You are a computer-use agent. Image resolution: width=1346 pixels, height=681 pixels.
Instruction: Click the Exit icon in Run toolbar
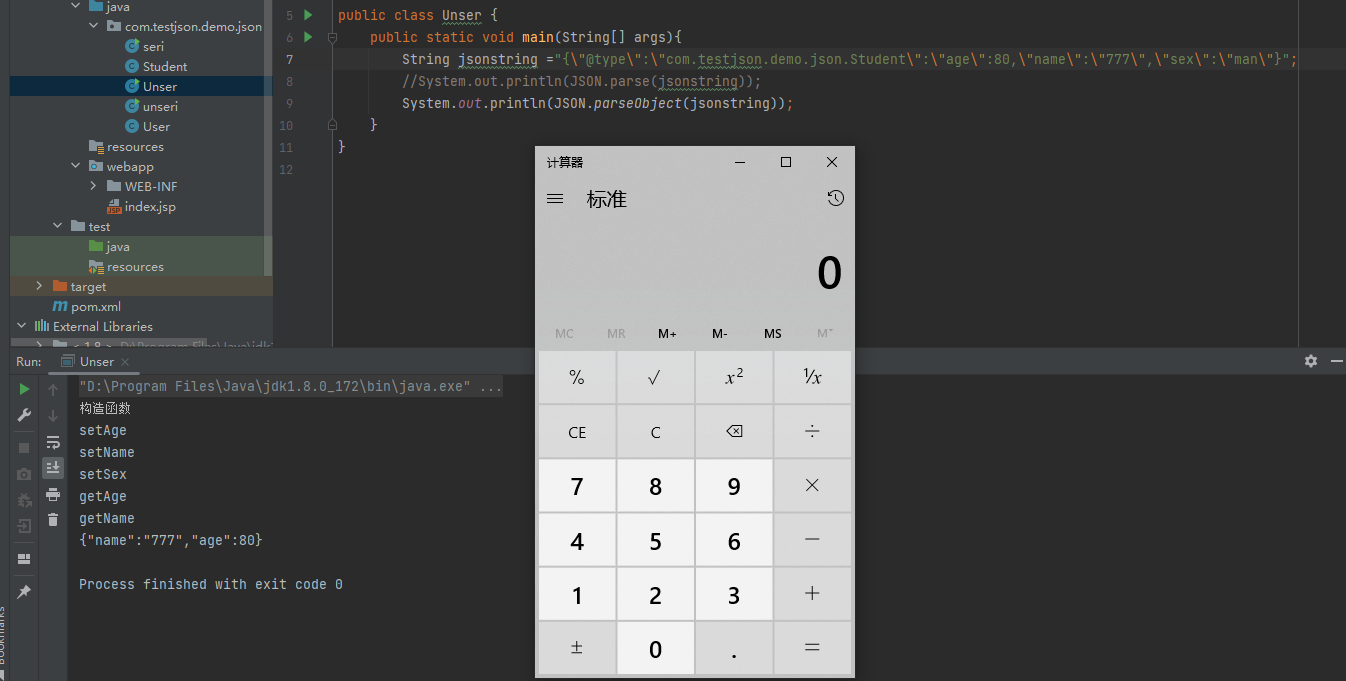click(x=25, y=525)
